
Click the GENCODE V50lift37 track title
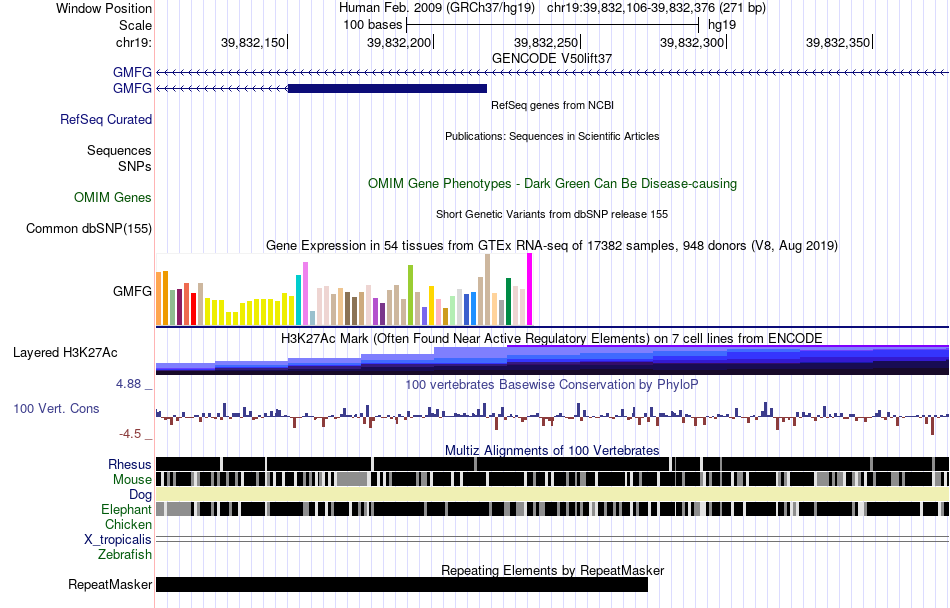(x=552, y=58)
